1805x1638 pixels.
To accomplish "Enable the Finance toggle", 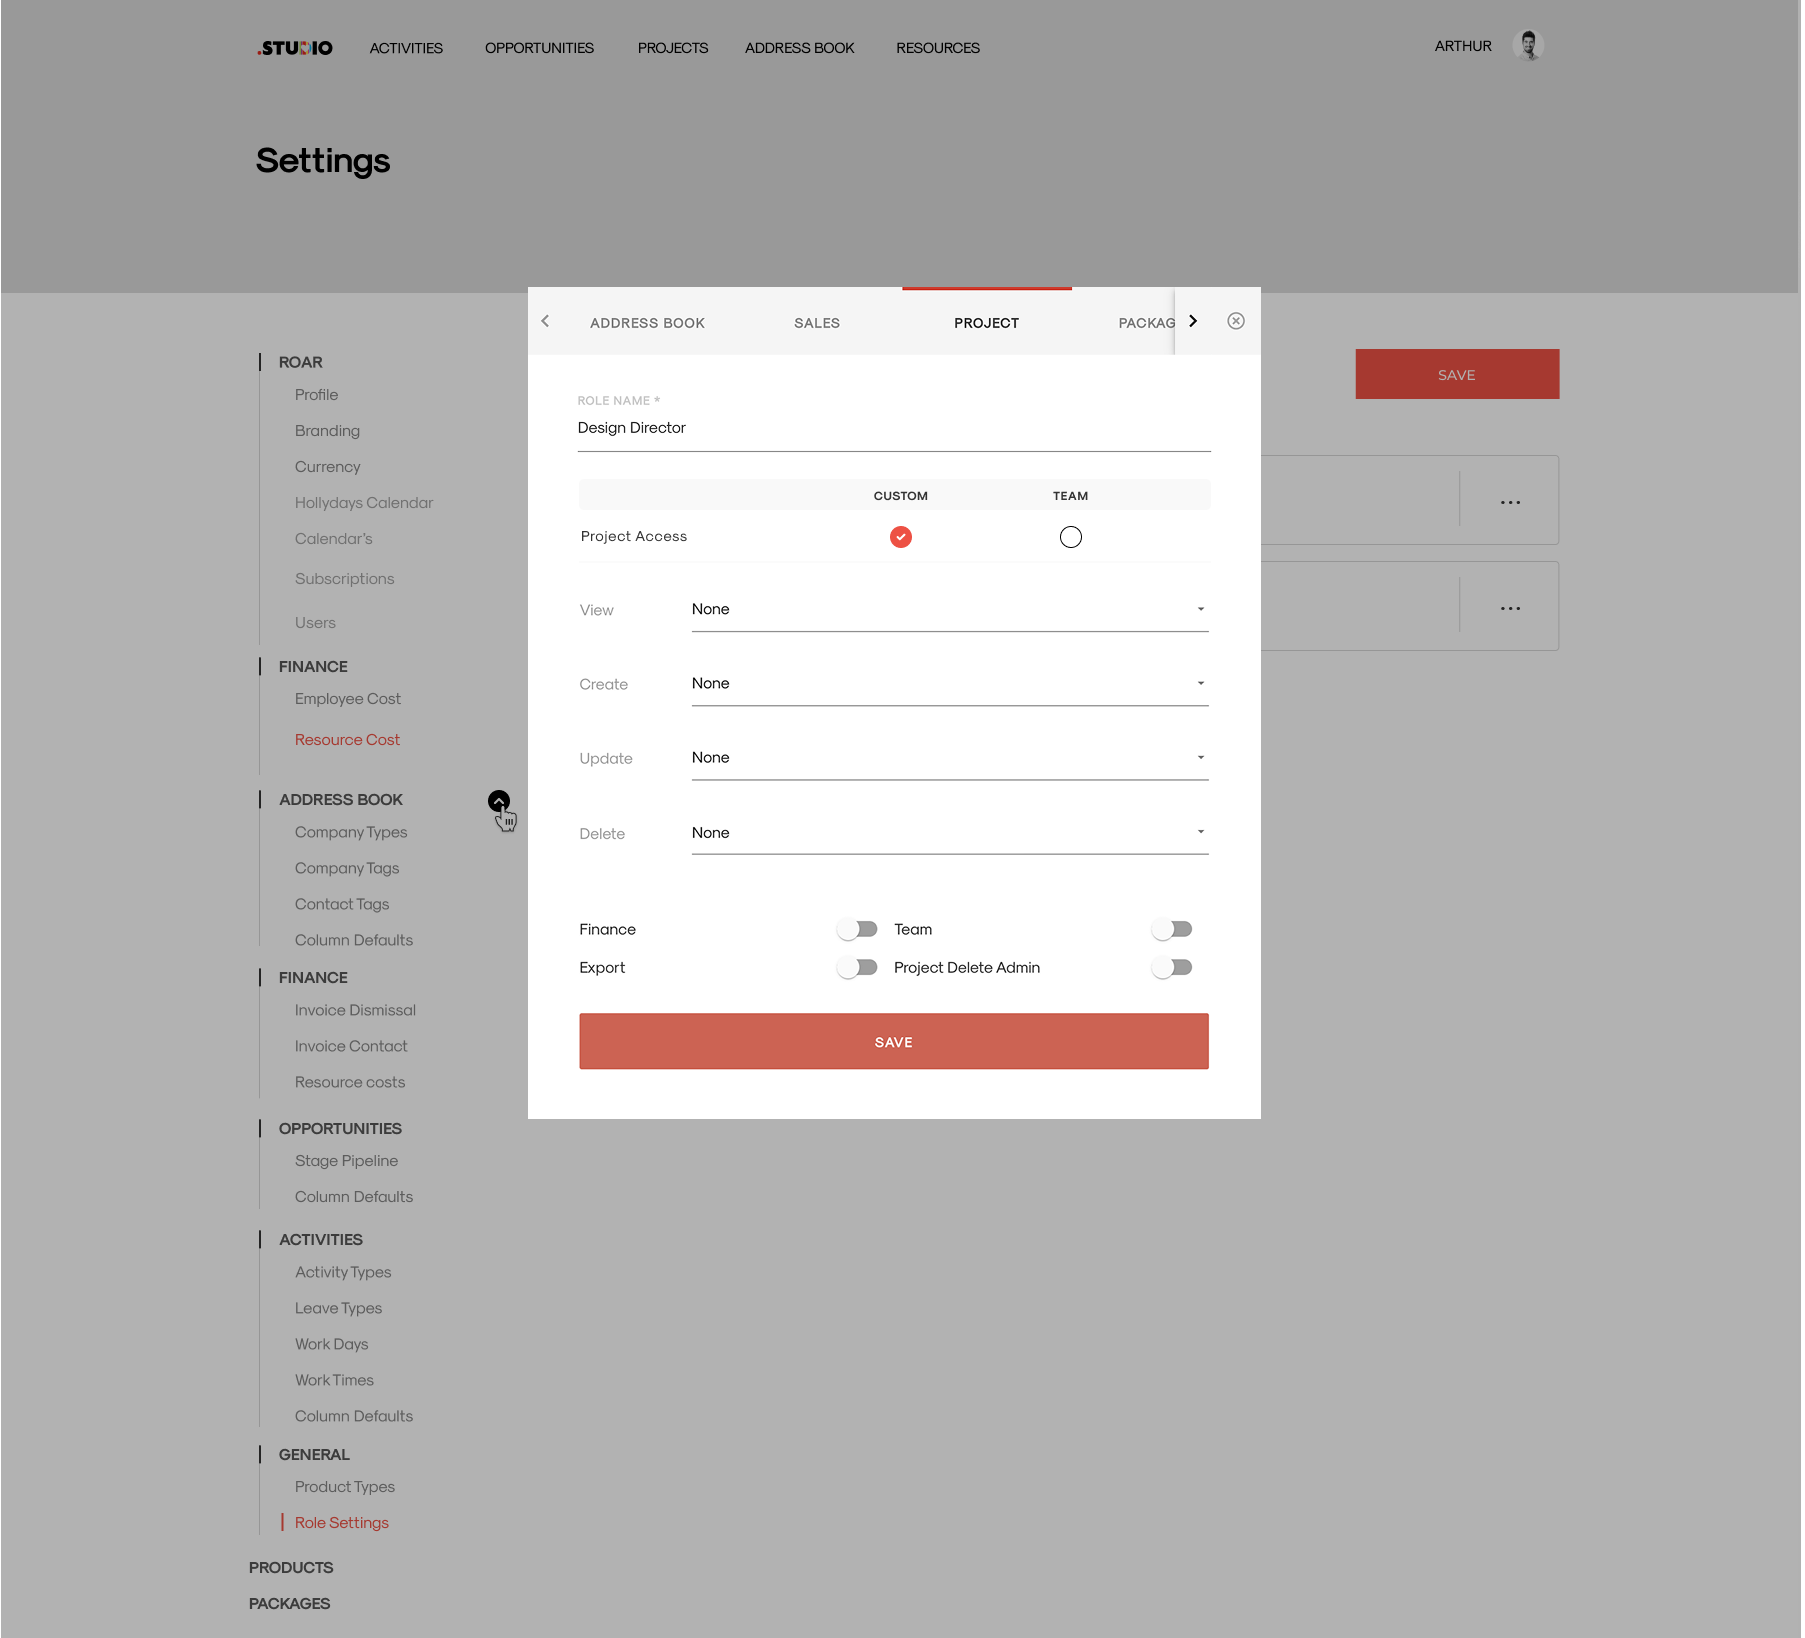I will pyautogui.click(x=858, y=929).
